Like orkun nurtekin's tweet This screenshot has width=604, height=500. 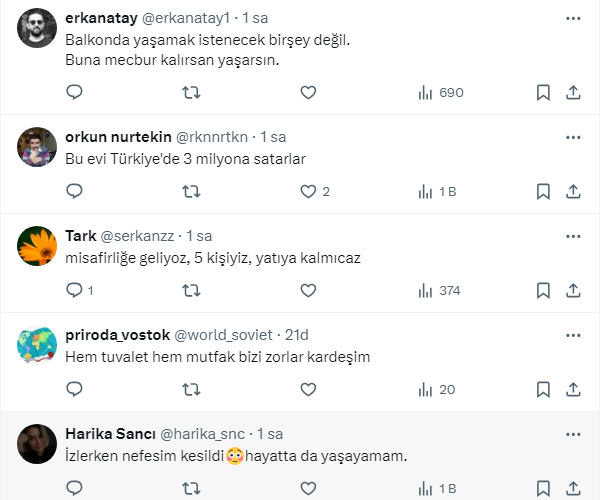(x=308, y=191)
